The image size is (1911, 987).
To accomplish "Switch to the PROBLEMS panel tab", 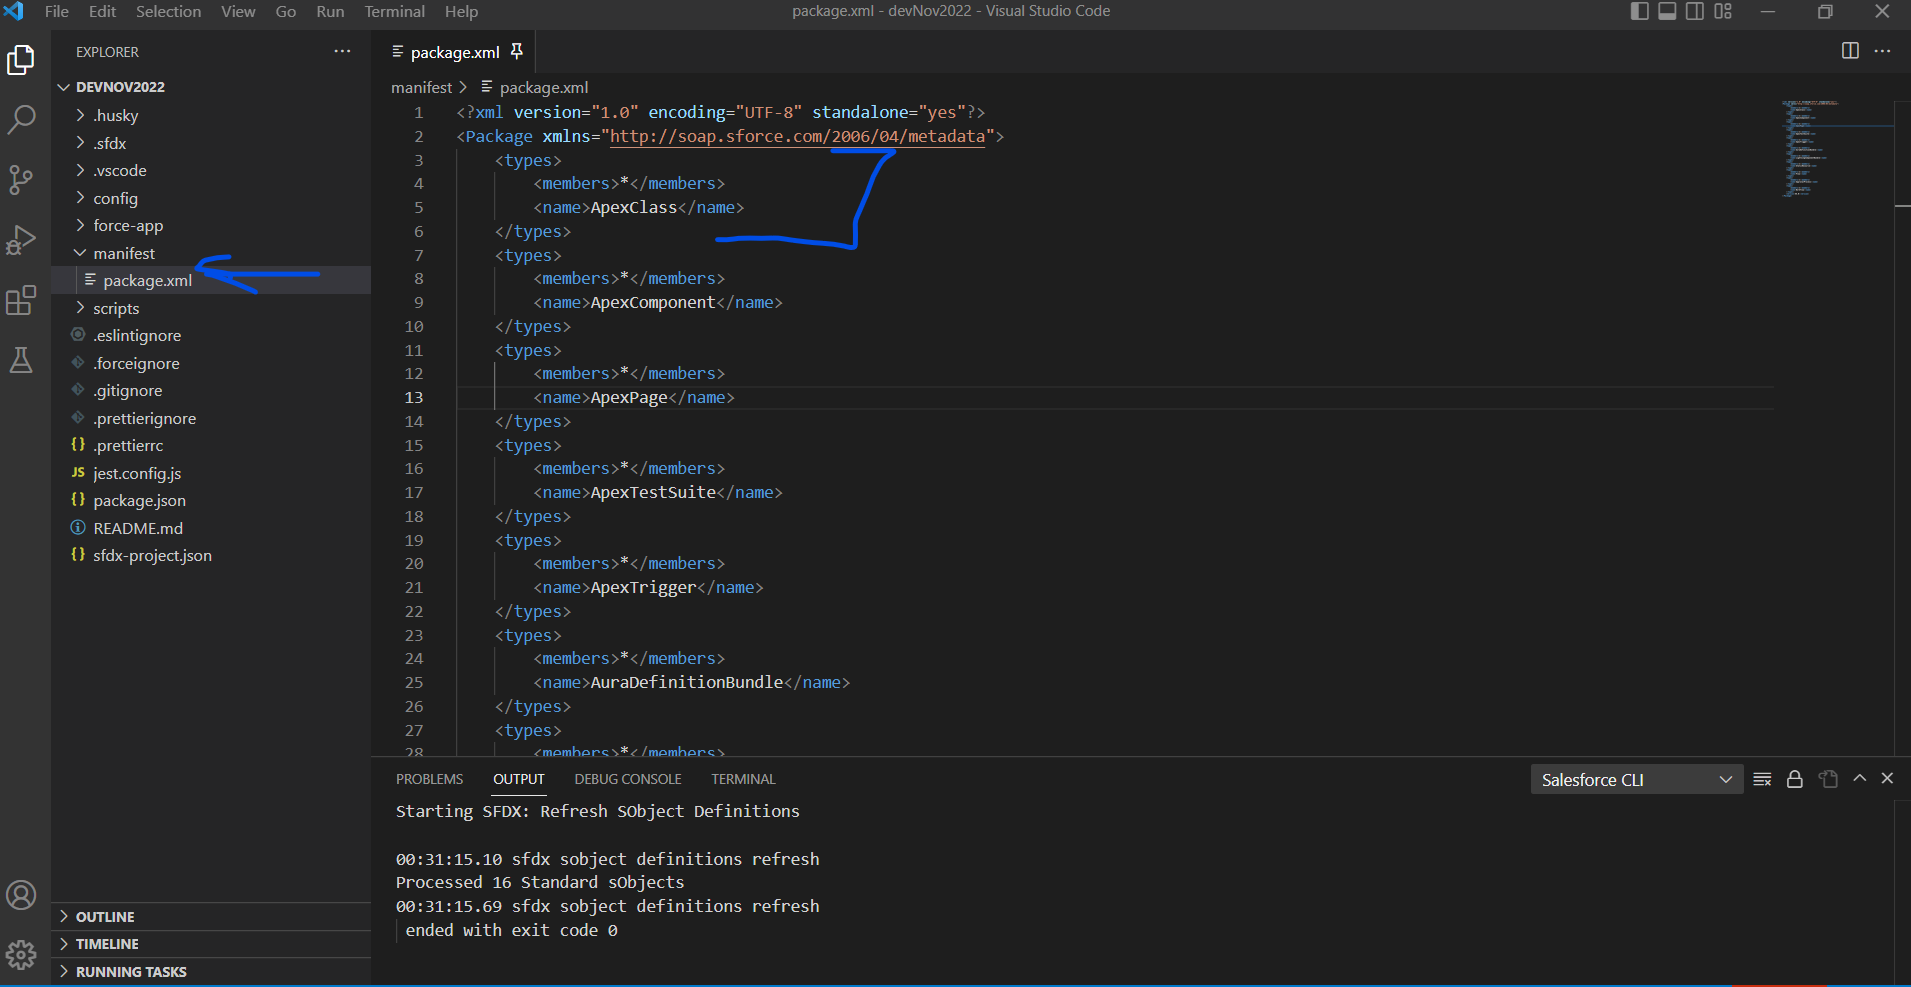I will [429, 779].
